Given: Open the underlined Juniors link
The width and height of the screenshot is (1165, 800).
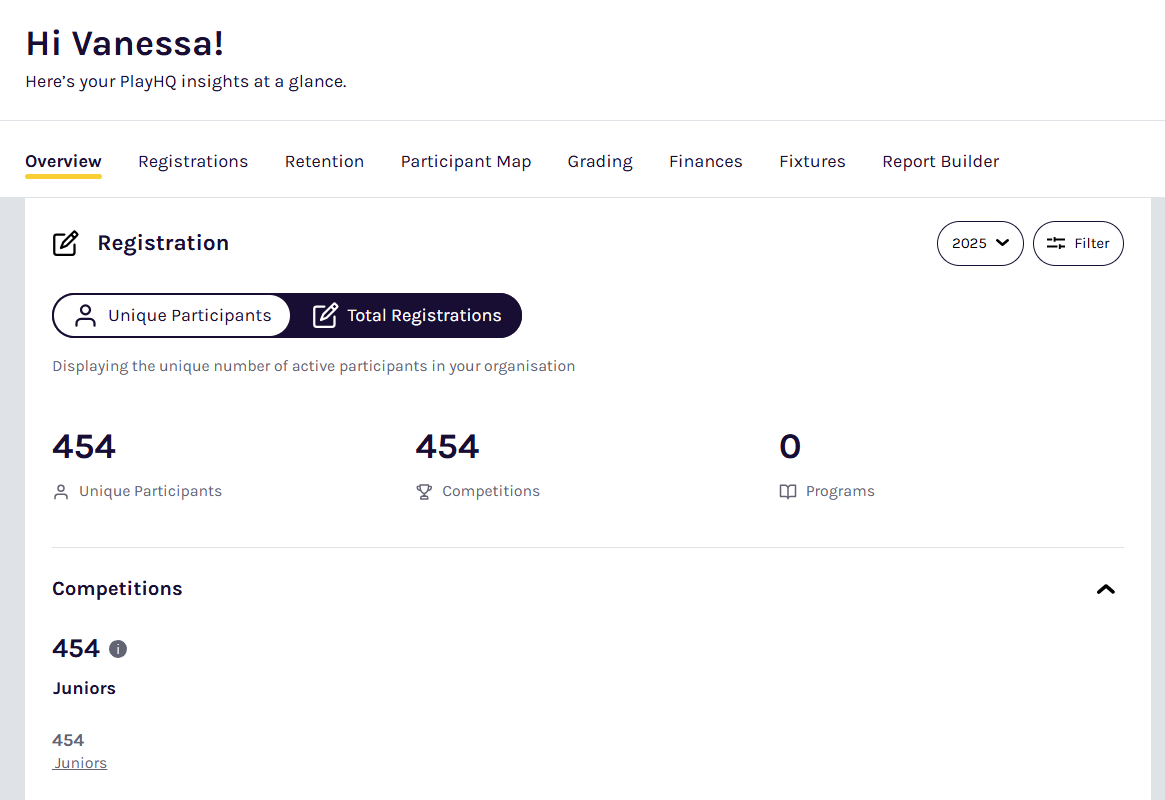Looking at the screenshot, I should 80,763.
